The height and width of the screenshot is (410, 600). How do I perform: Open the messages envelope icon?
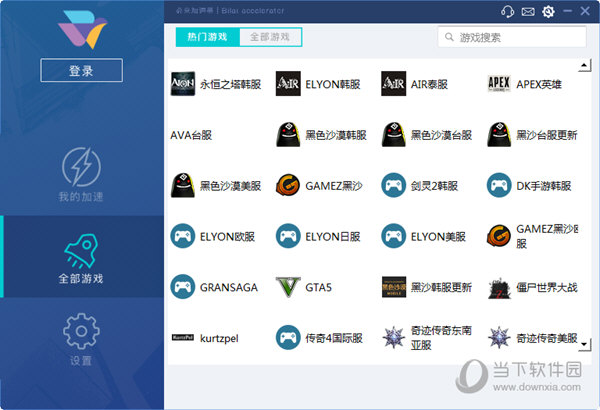(528, 11)
